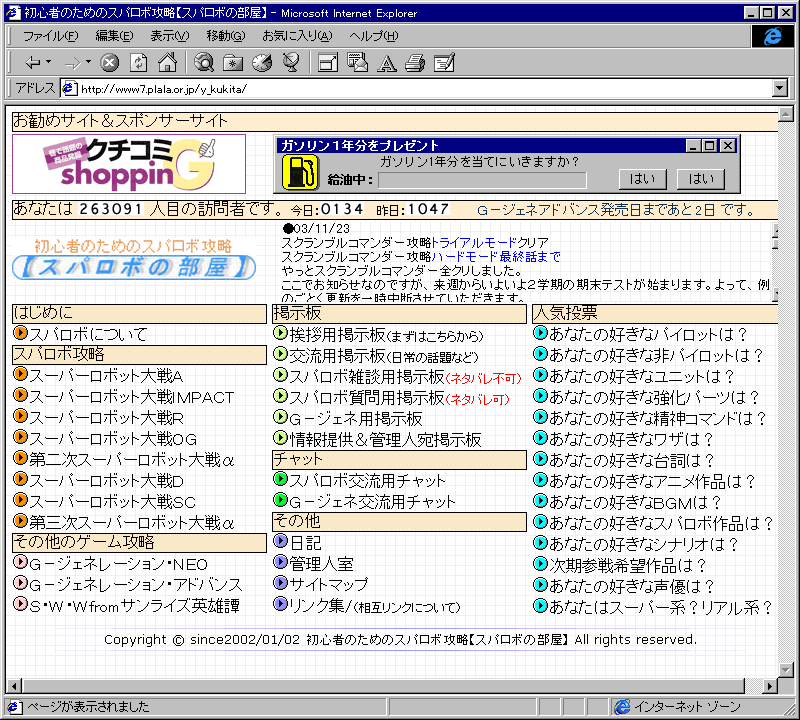Viewport: 800px width, 720px height.
Task: Click horizontal scrollbar right arrow
Action: (770, 686)
